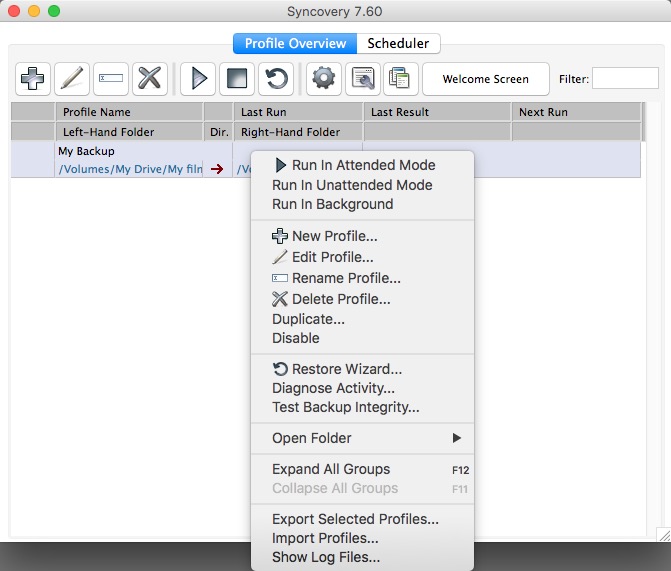Choose Test Backup Integrity...
This screenshot has height=571, width=671.
(362, 407)
